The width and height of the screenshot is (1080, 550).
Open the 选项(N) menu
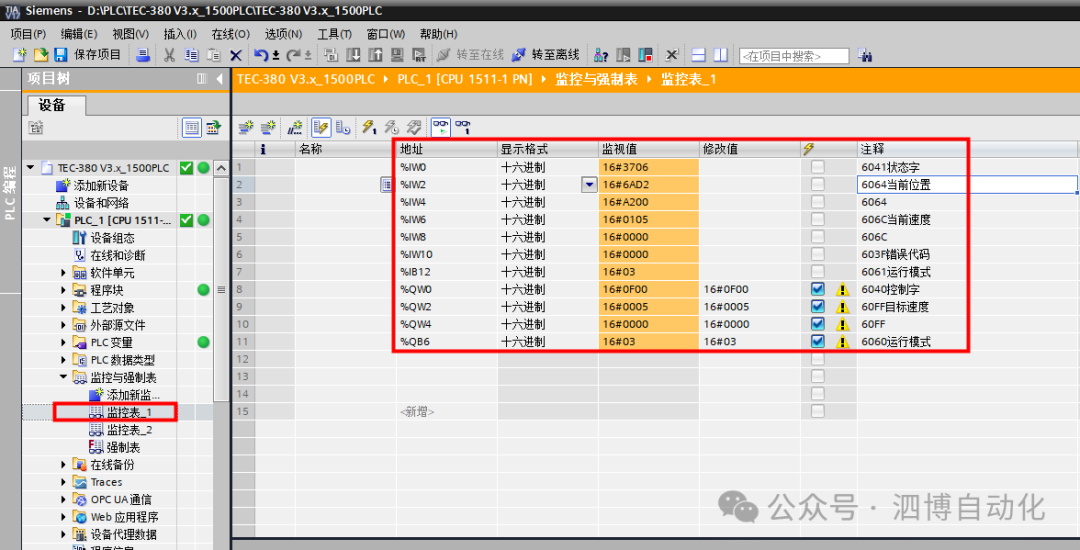point(283,34)
